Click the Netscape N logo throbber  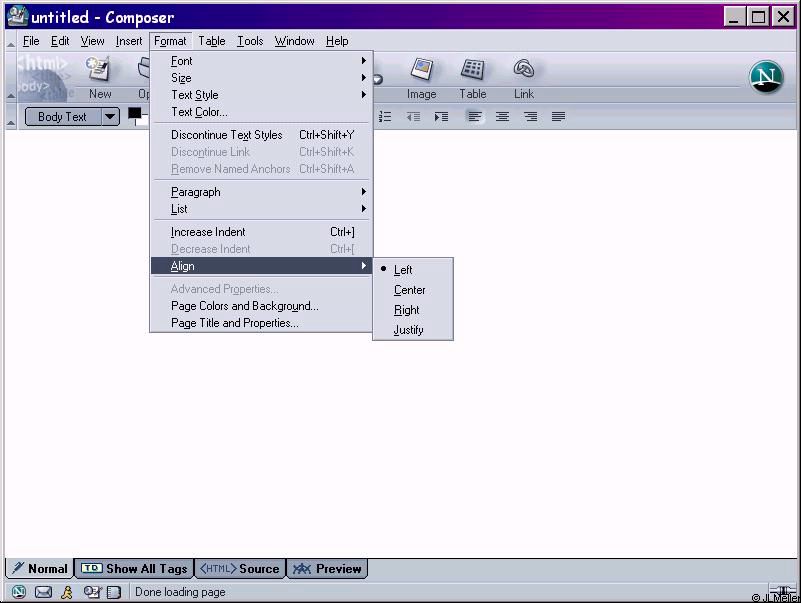tap(766, 77)
